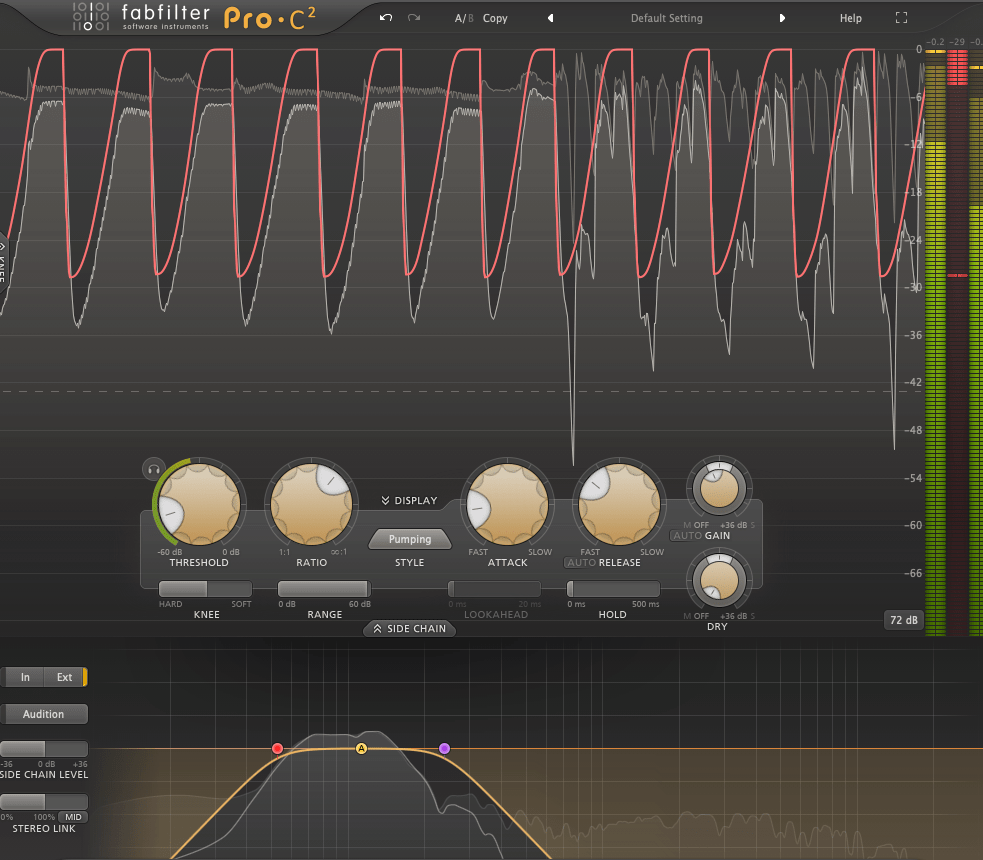Screen dimensions: 983x860
Task: Collapse the Display expander
Action: coord(409,500)
